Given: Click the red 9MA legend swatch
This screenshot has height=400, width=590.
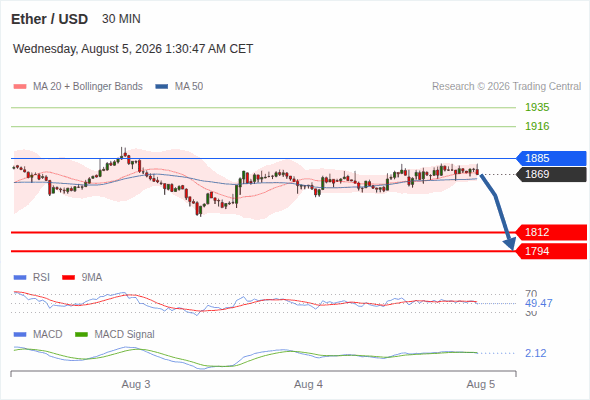Looking at the screenshot, I should 68,278.
